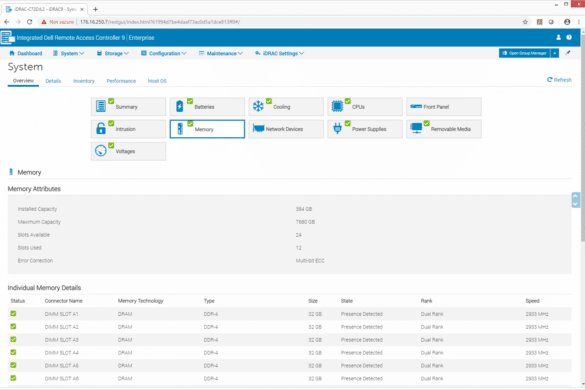Click DIMM SLOT A3 green status check
The width and height of the screenshot is (585, 390).
click(13, 339)
